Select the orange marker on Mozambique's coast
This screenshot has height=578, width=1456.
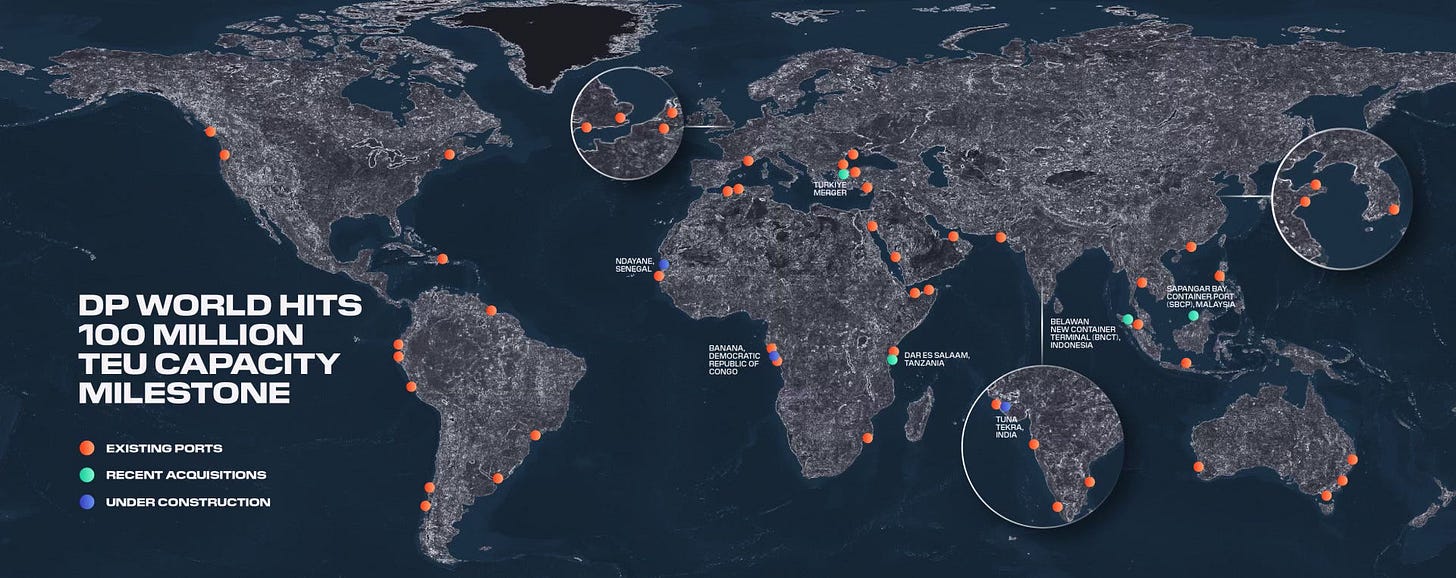(866, 437)
